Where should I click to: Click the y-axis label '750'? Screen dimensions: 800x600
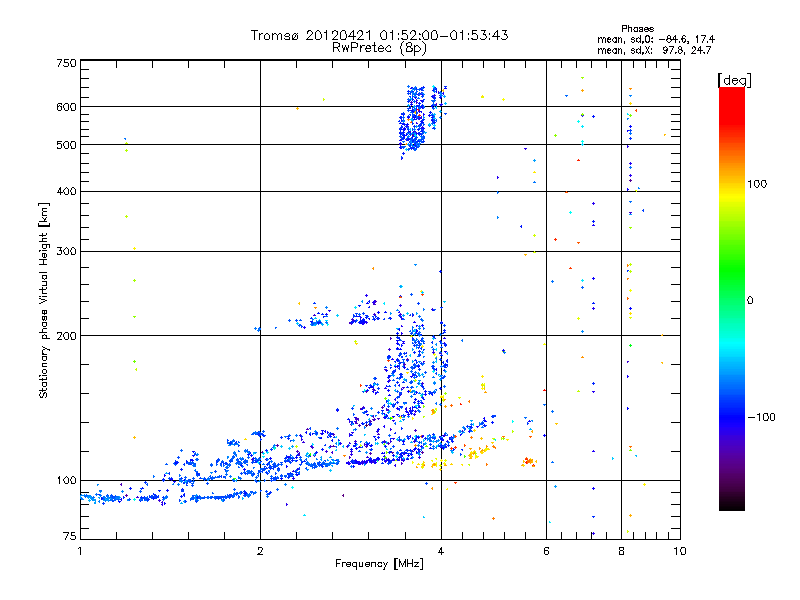tap(66, 63)
